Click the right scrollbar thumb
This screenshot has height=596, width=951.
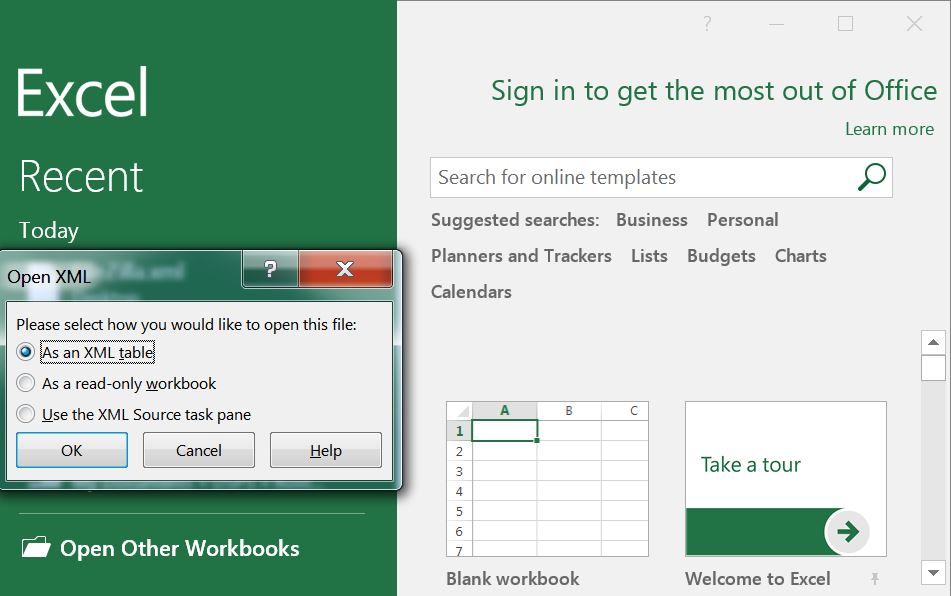[932, 368]
